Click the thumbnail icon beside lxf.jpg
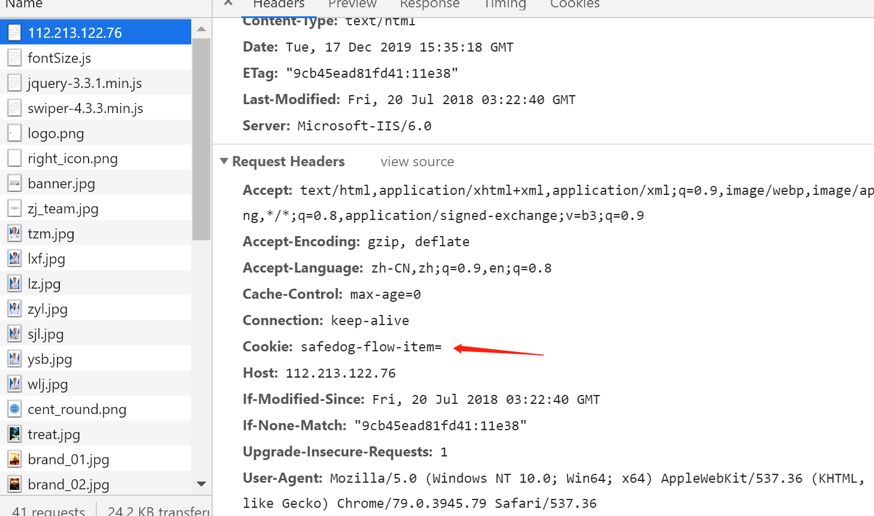 tap(14, 259)
